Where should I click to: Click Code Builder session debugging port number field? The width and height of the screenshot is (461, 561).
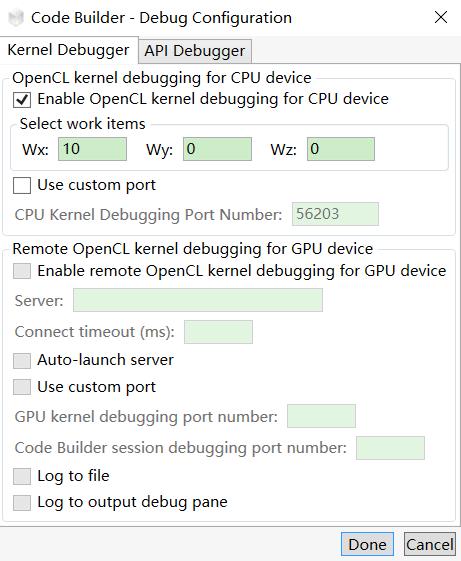[x=390, y=448]
